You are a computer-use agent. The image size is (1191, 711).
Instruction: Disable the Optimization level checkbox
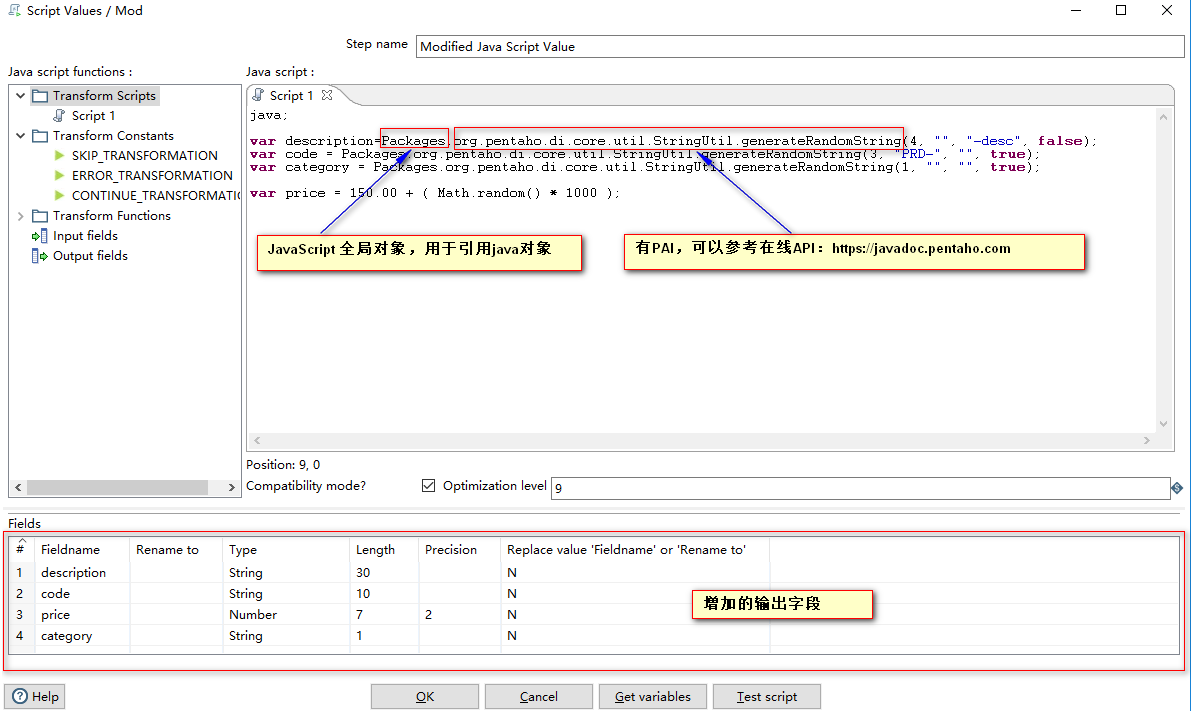[428, 485]
